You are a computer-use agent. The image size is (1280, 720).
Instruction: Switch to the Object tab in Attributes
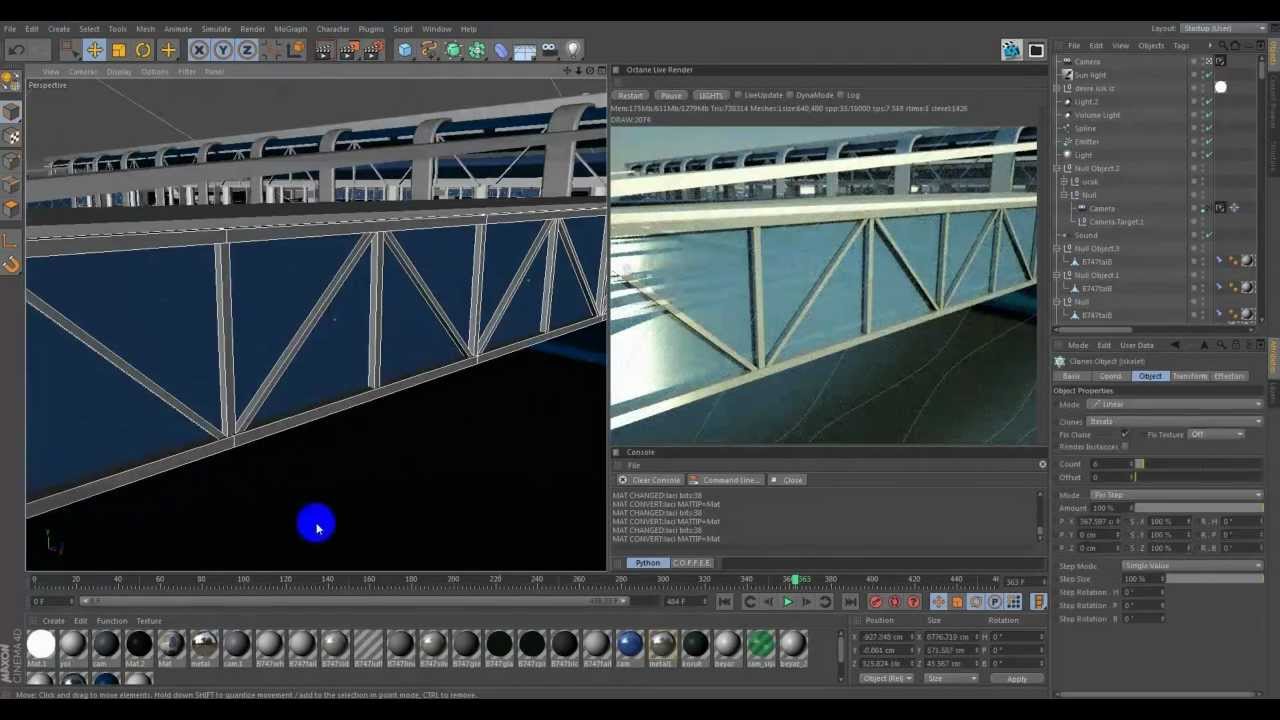[1149, 376]
